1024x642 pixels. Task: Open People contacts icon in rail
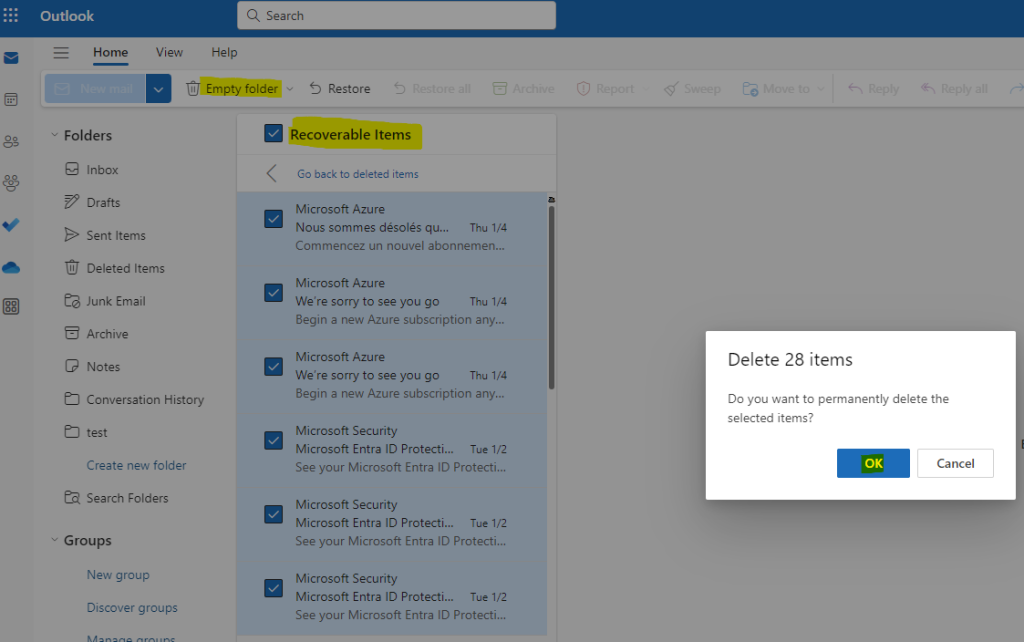point(11,141)
